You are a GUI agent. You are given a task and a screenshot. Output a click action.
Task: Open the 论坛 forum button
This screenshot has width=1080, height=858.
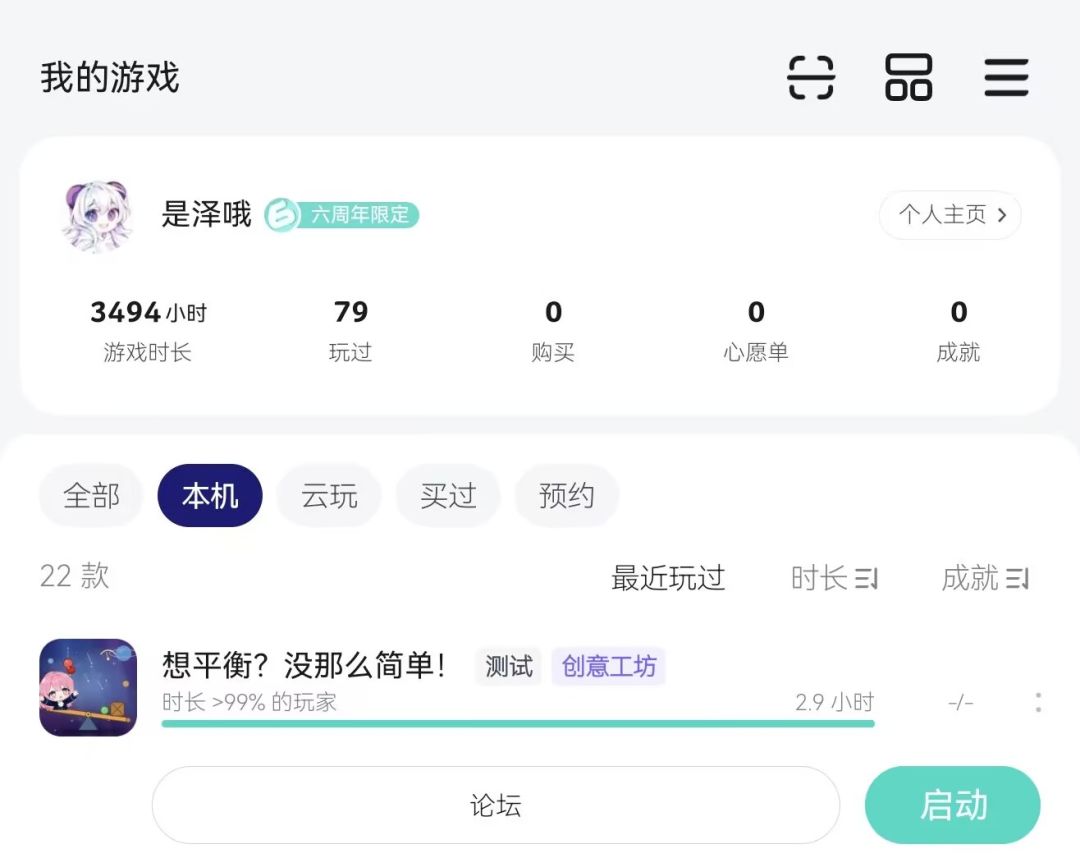pyautogui.click(x=496, y=805)
